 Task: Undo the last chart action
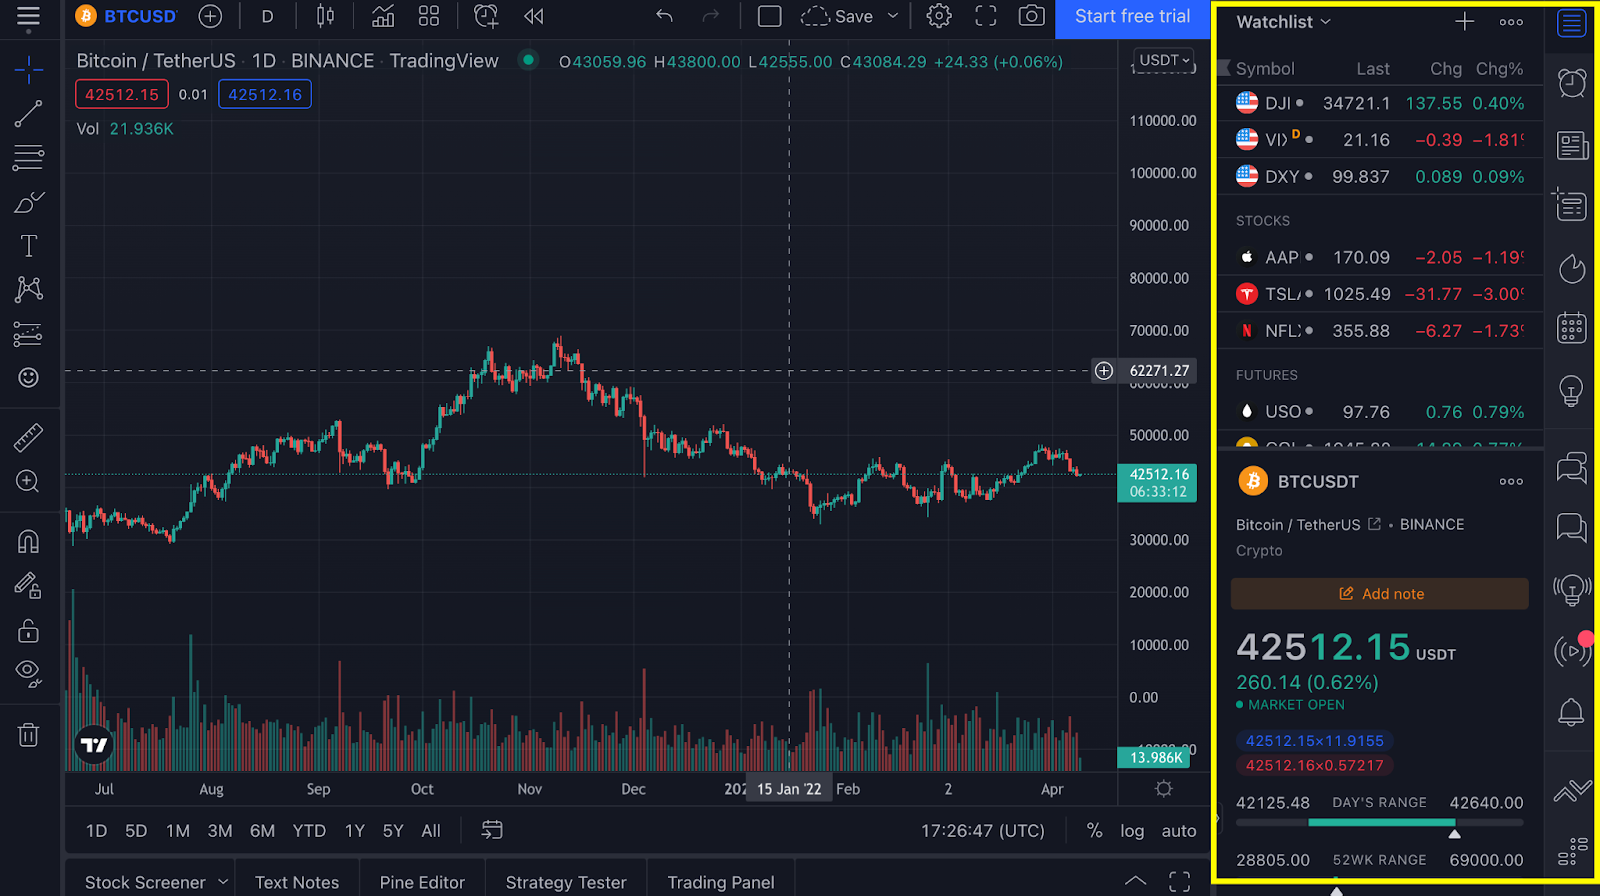pos(664,16)
